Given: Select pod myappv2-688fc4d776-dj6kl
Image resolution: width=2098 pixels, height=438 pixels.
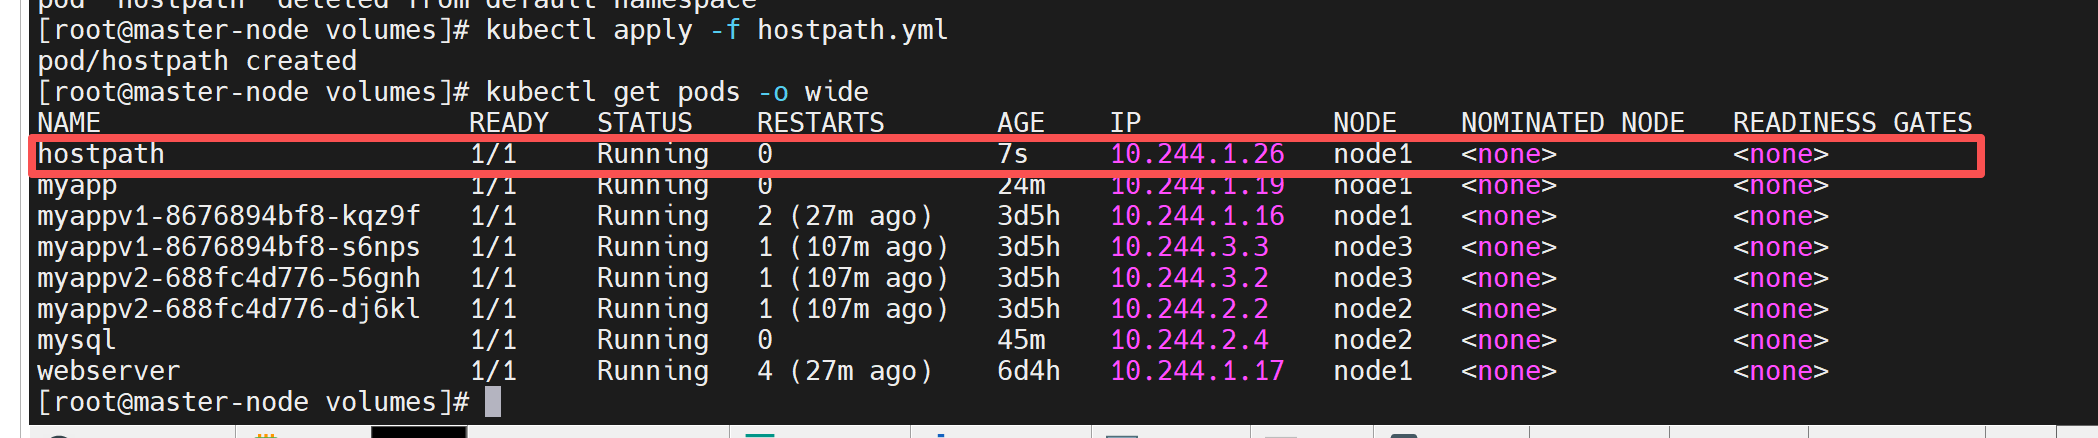Looking at the screenshot, I should point(229,309).
